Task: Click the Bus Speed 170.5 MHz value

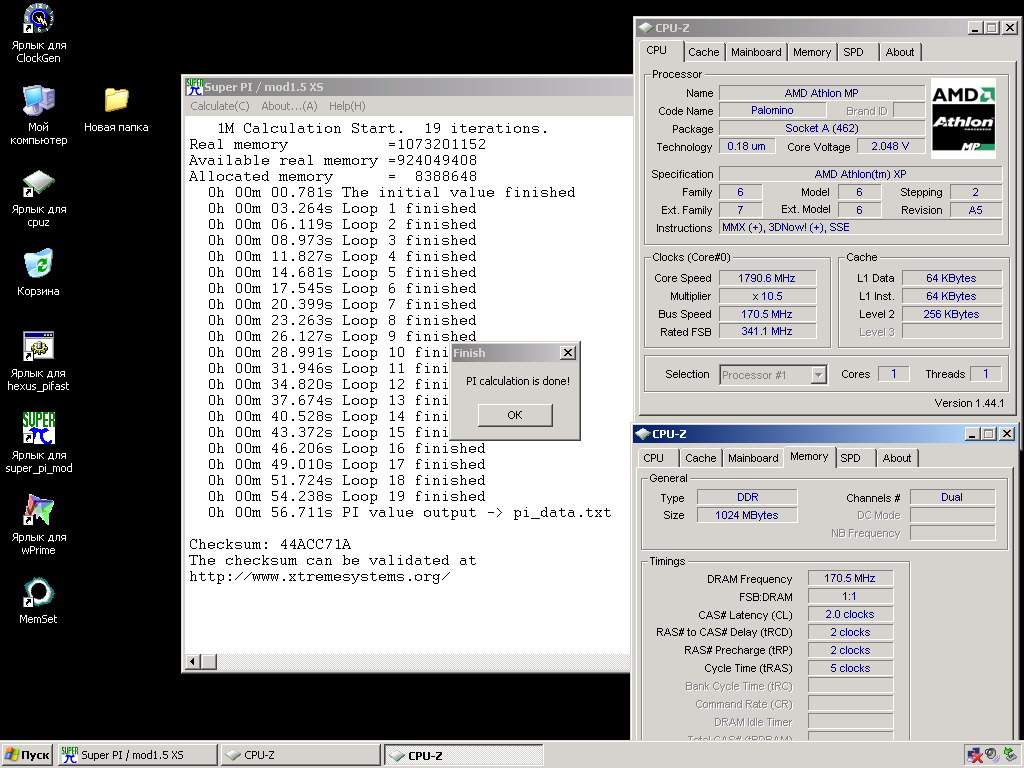Action: tap(767, 314)
